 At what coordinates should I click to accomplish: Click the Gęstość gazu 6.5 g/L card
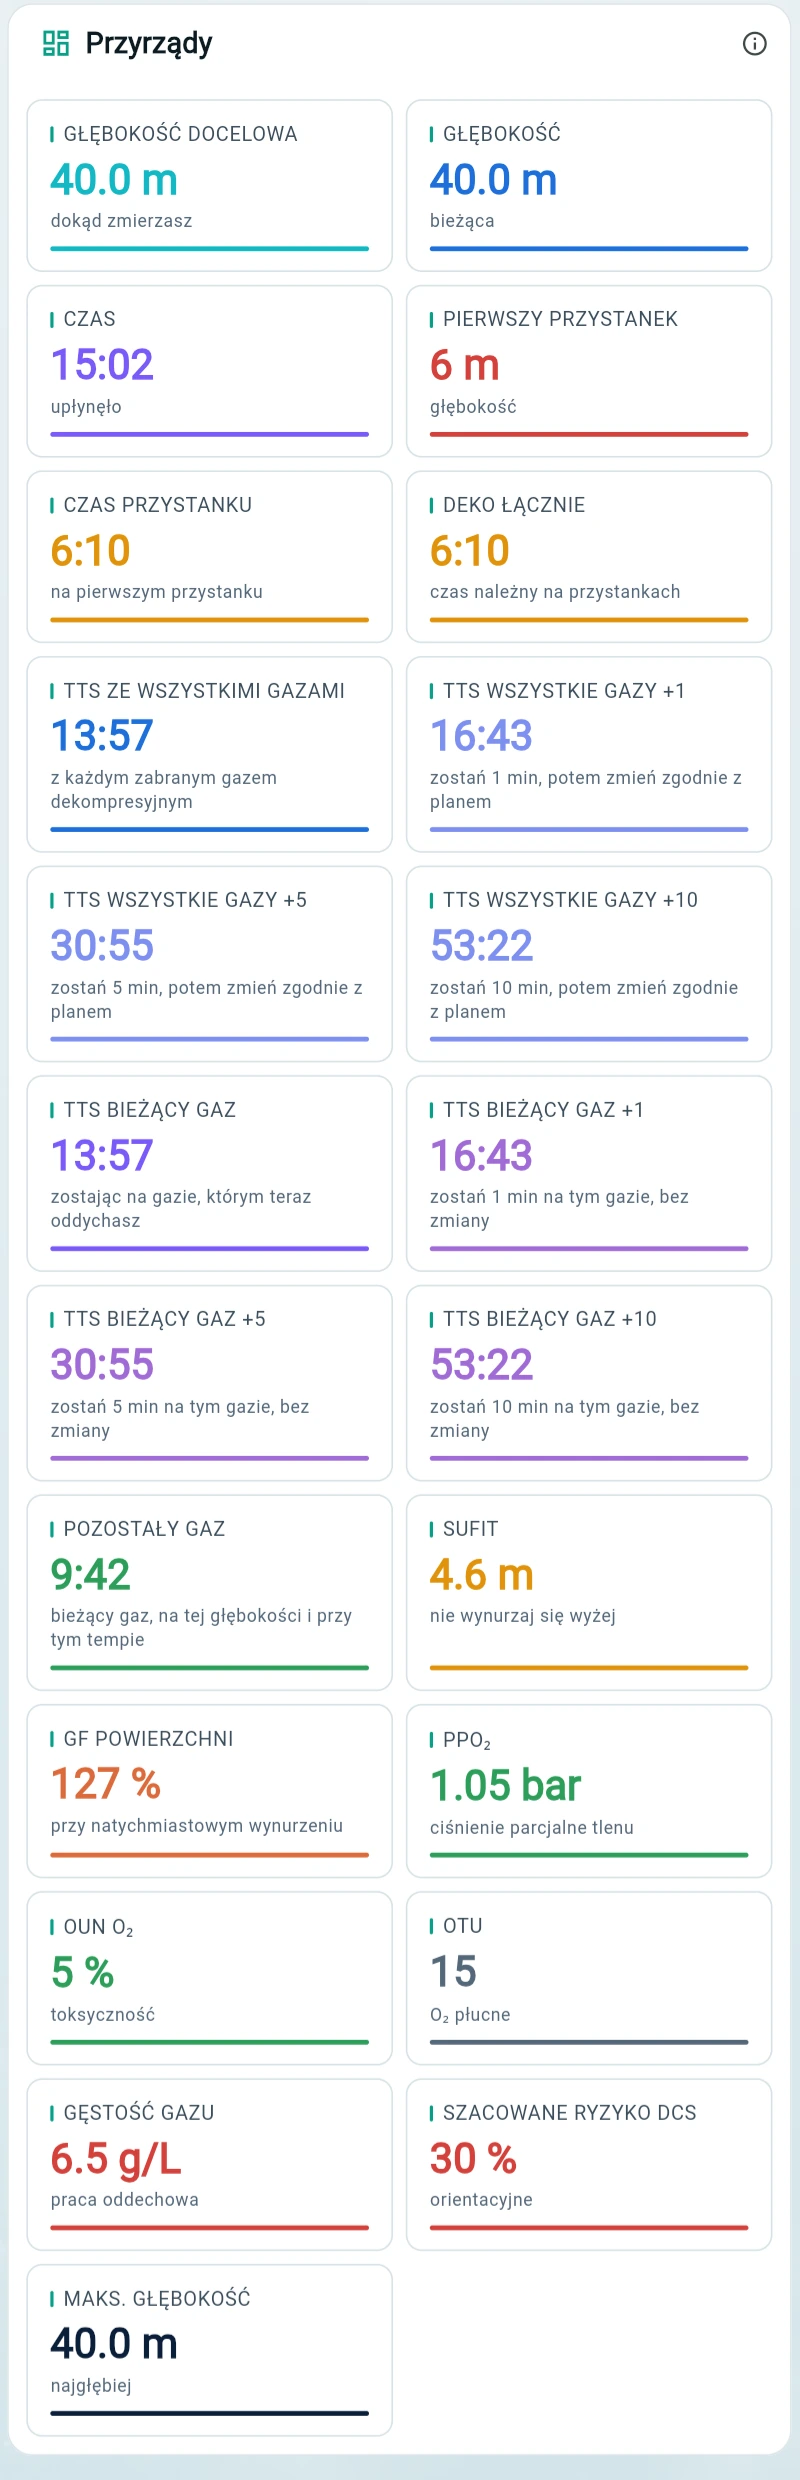[210, 2165]
